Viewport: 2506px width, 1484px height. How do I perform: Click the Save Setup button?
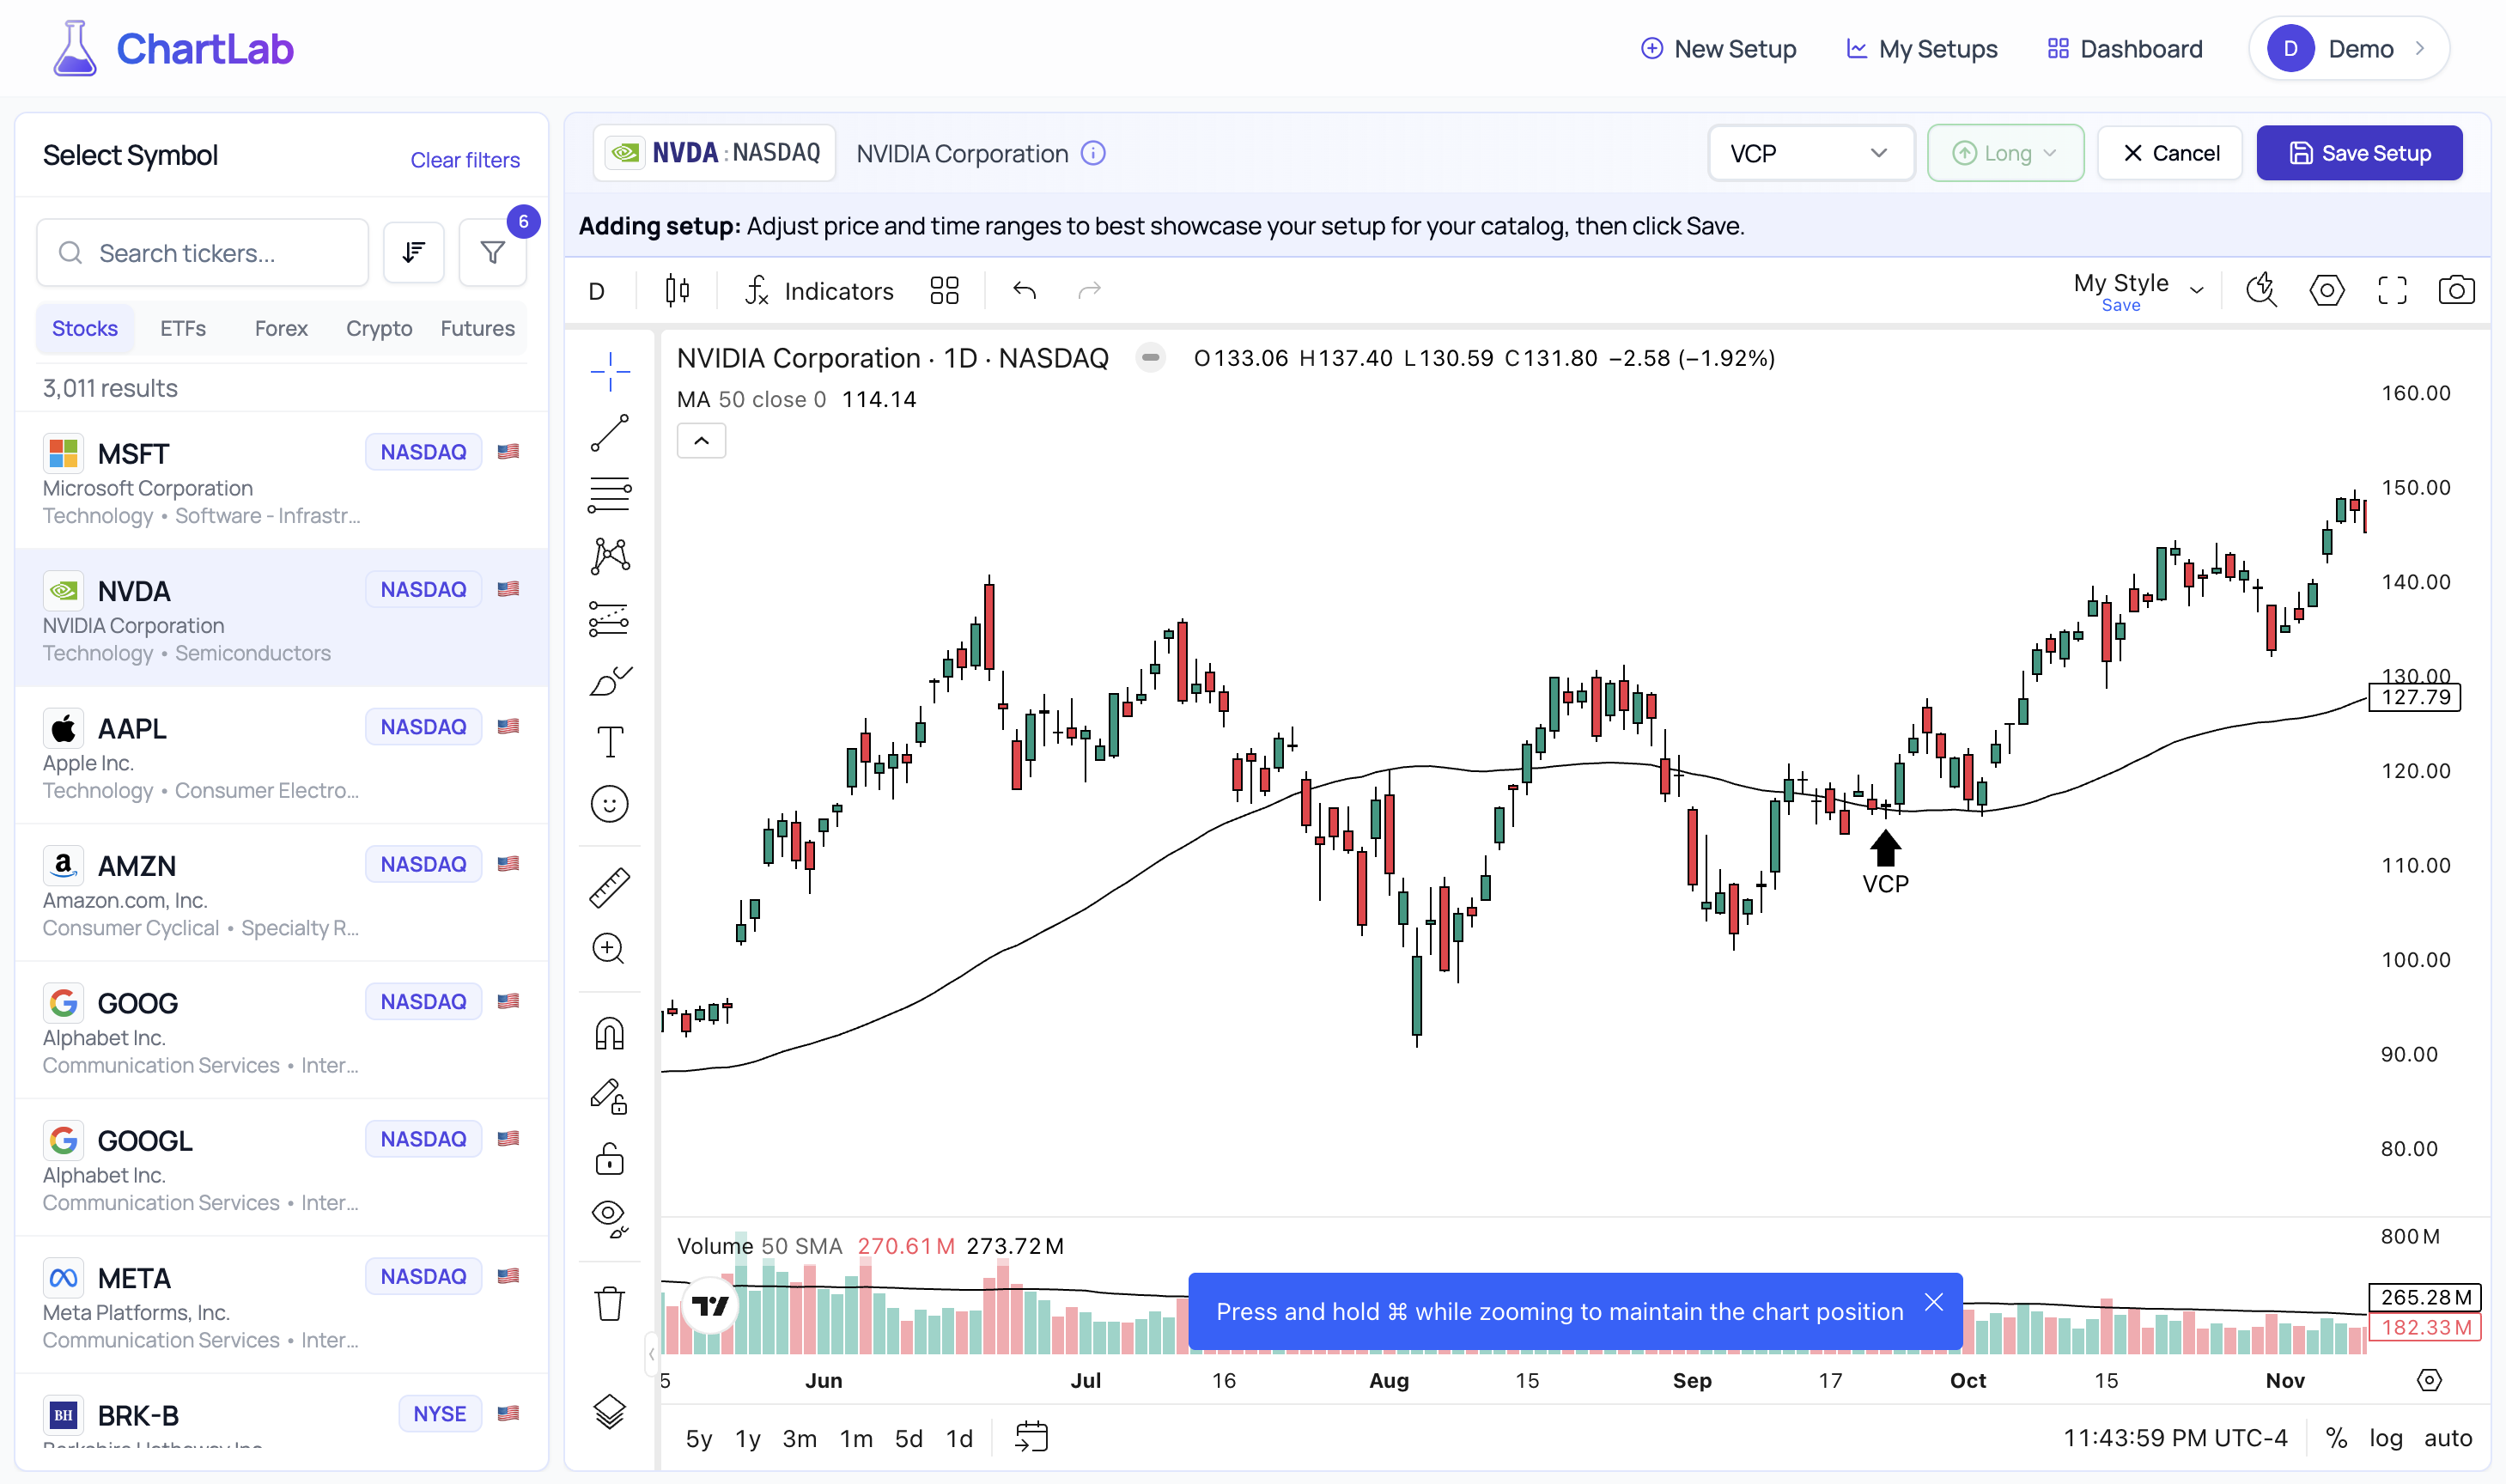[x=2359, y=153]
